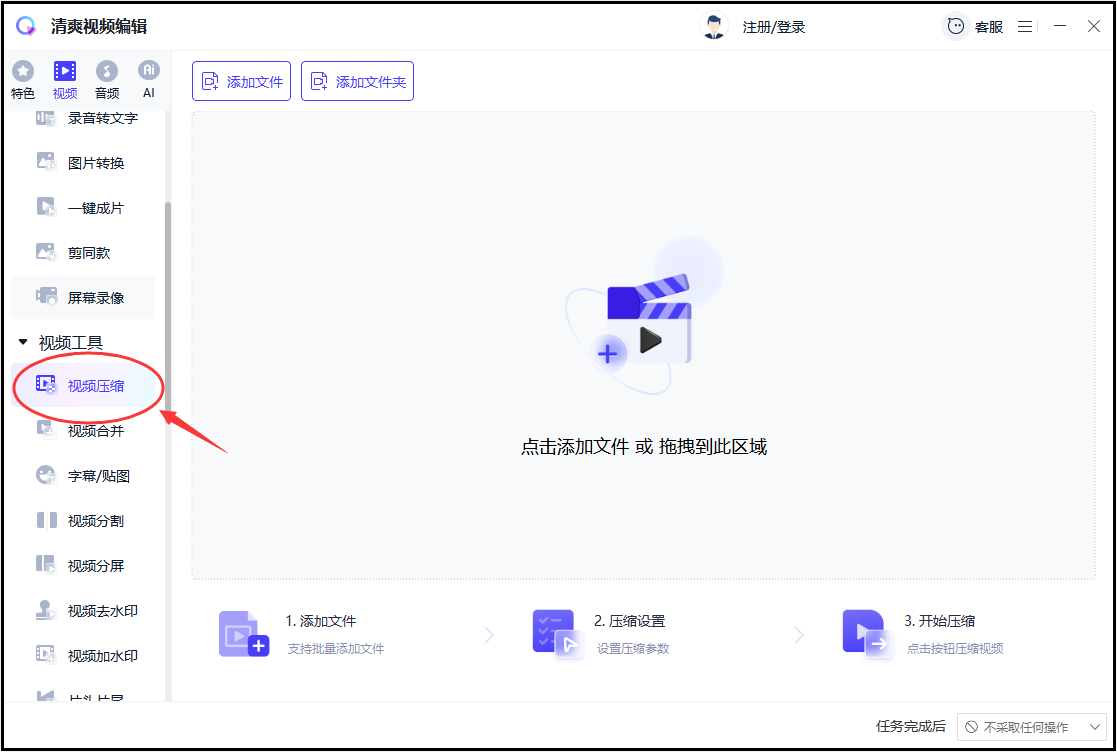
Task: Switch to the 视频 category tab
Action: point(65,79)
